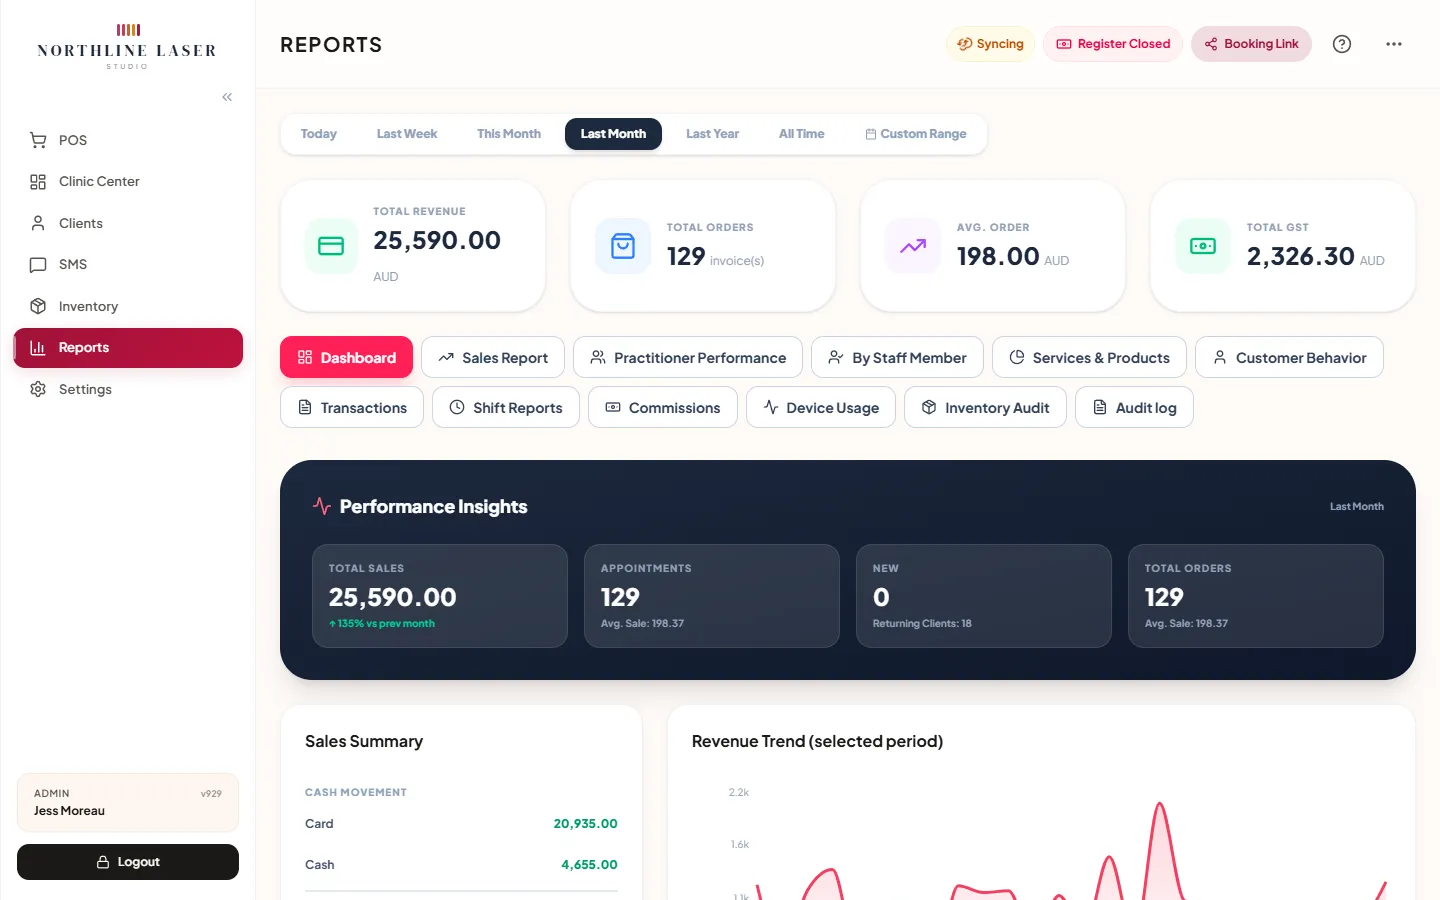Image resolution: width=1440 pixels, height=900 pixels.
Task: Open the Commissions report
Action: point(663,407)
